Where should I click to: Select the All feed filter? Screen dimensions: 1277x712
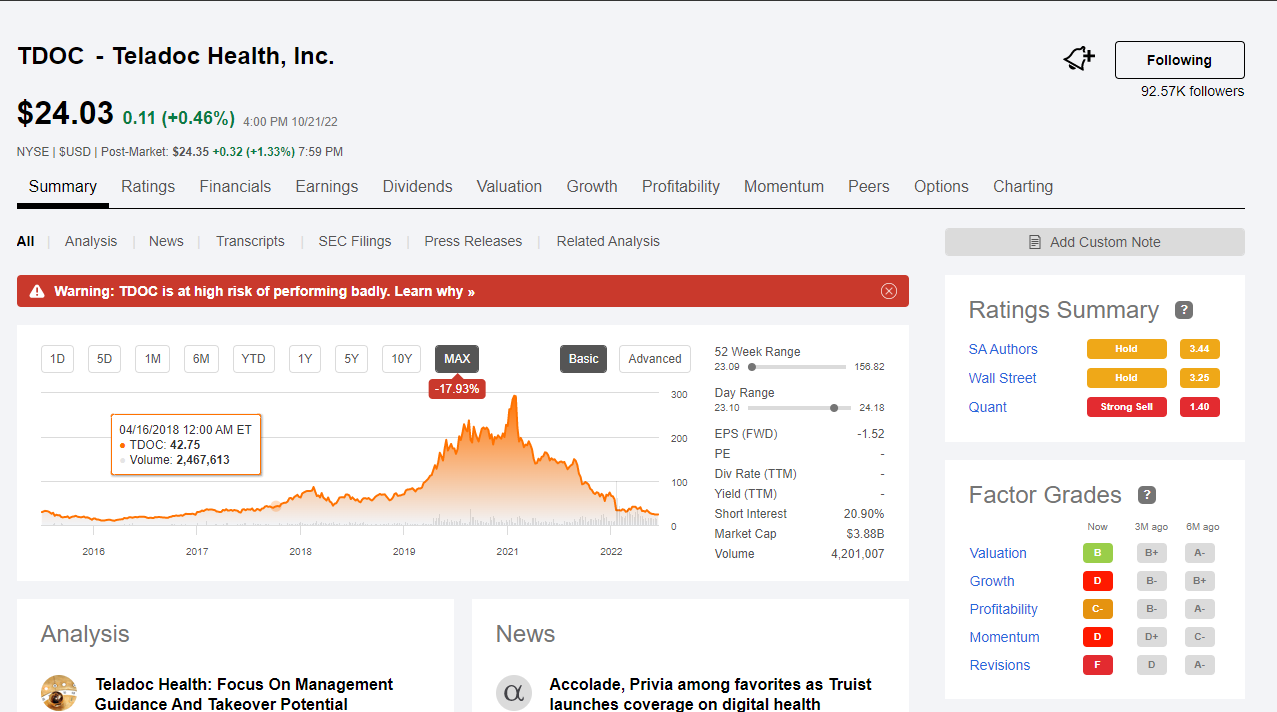tap(25, 241)
